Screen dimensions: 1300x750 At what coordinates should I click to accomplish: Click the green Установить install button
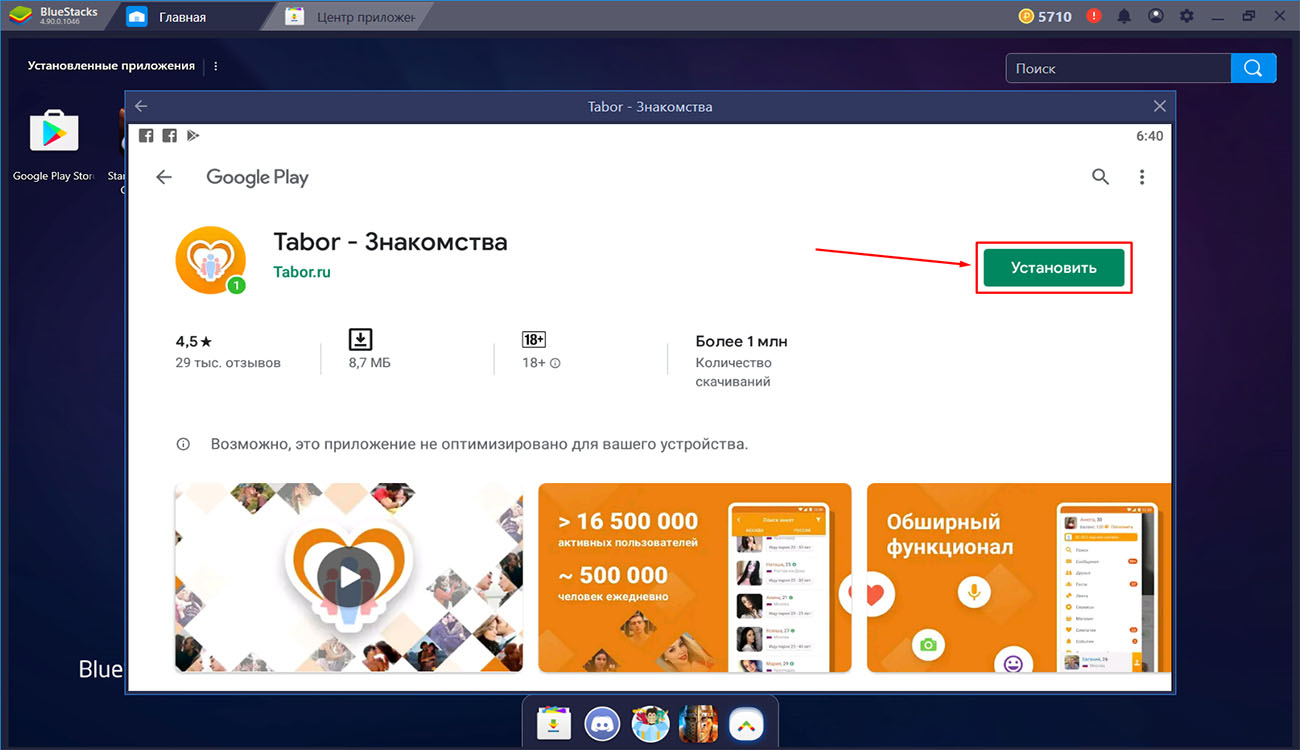click(x=1054, y=268)
